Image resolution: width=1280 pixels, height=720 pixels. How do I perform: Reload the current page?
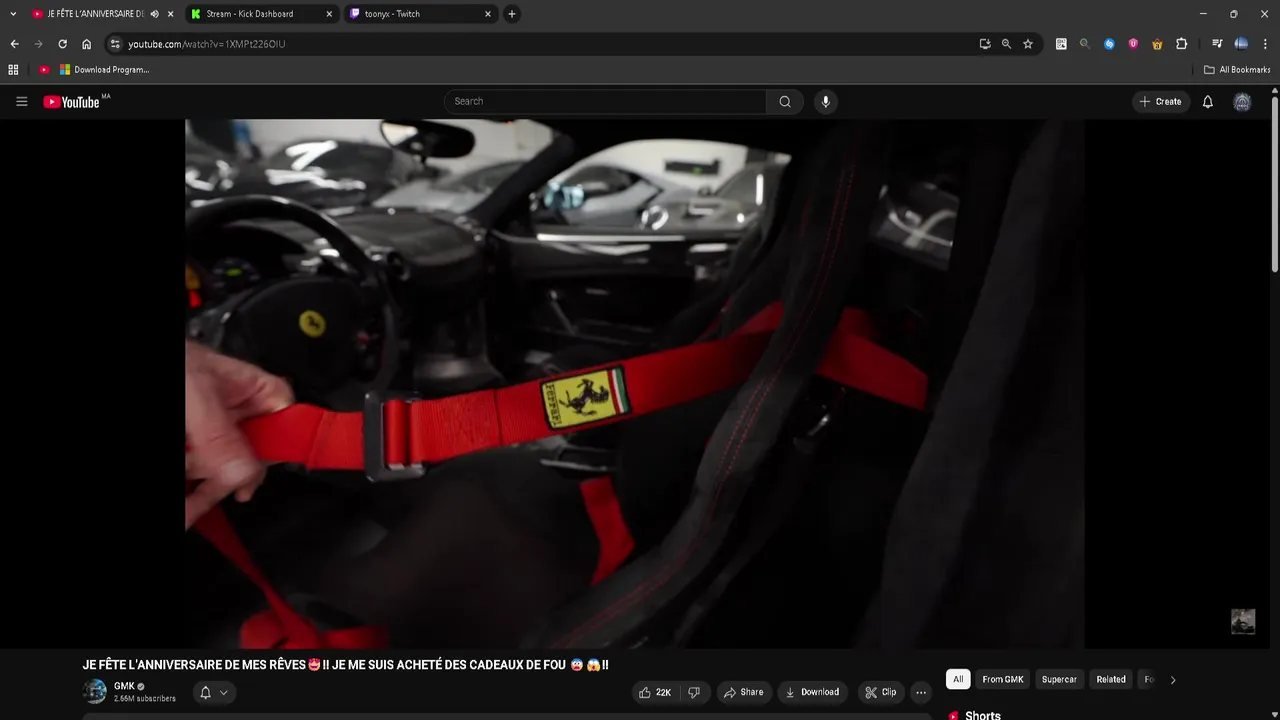62,44
